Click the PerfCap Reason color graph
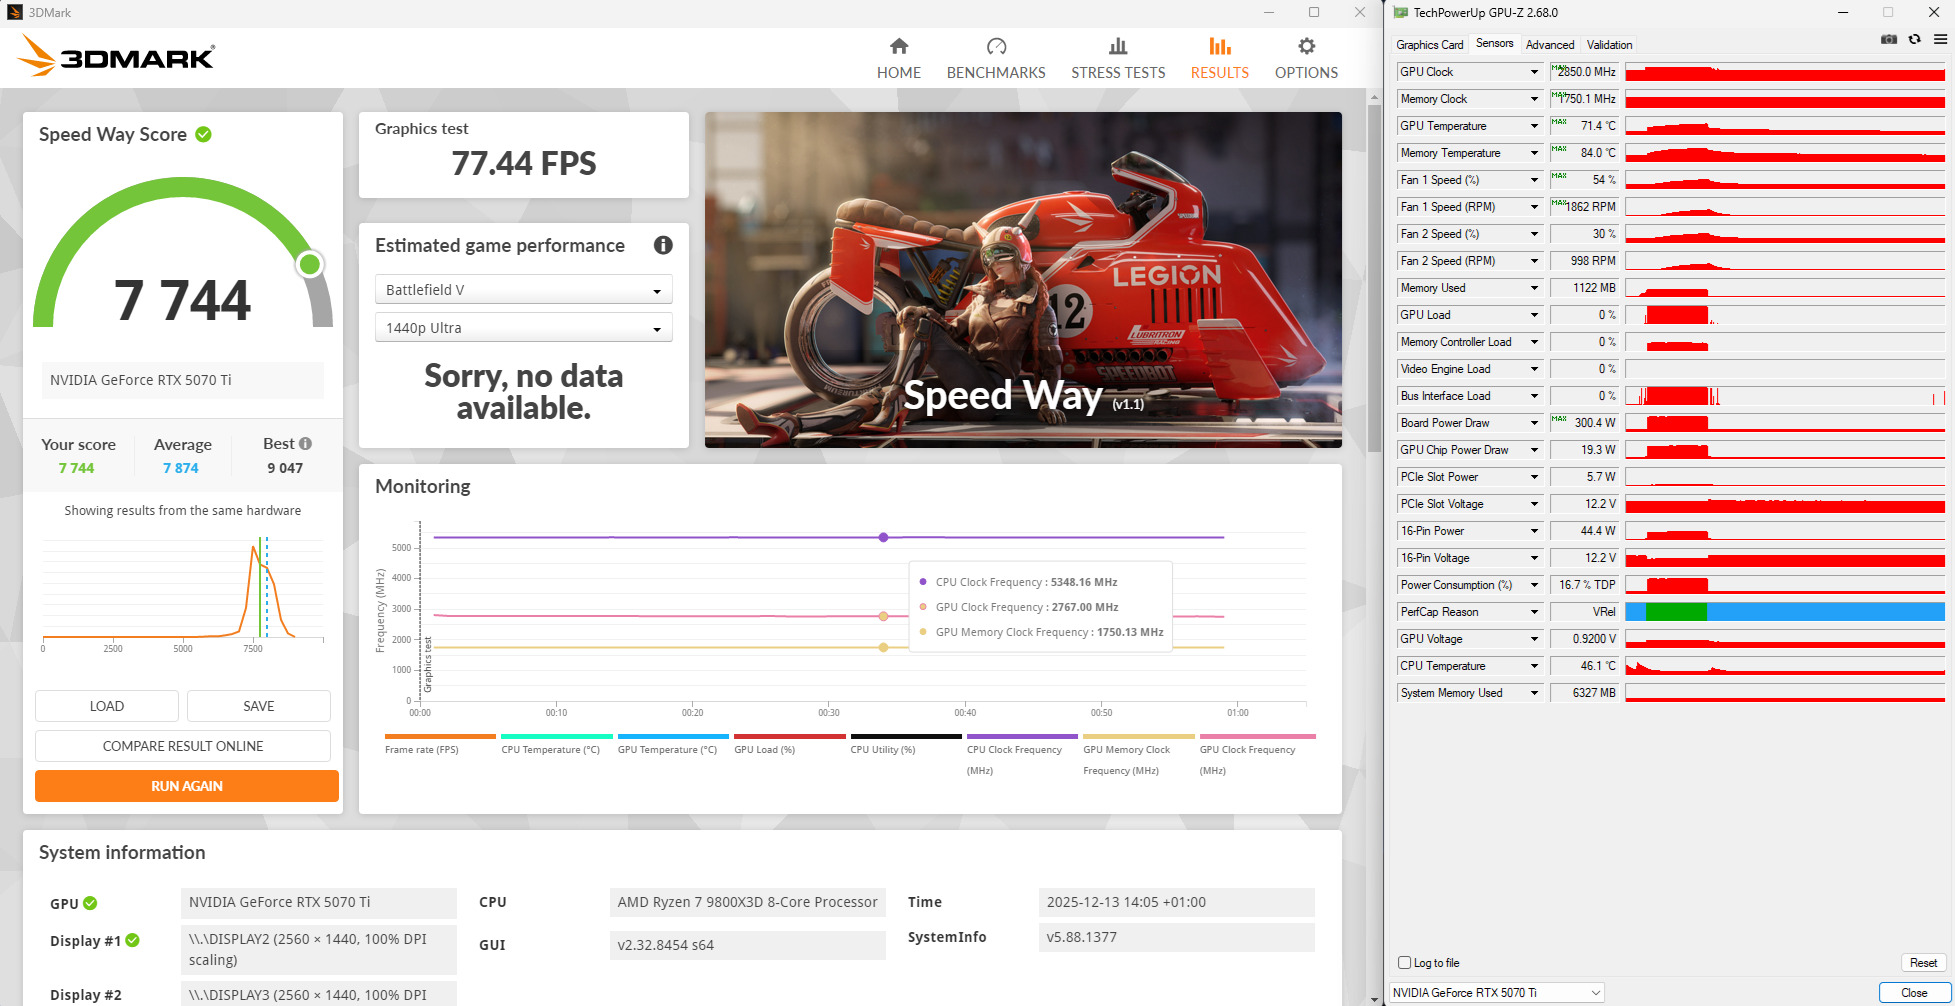This screenshot has height=1006, width=1955. (1785, 612)
